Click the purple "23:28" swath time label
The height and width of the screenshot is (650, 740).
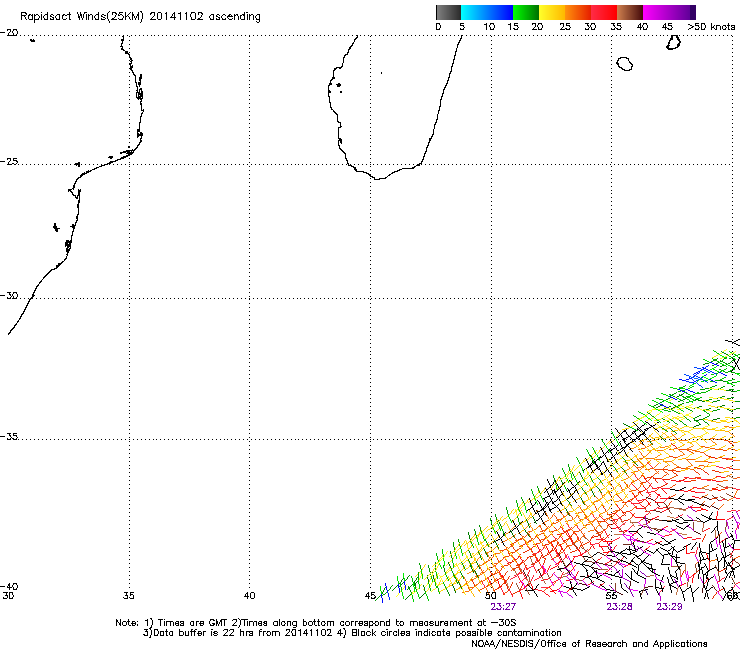619,607
